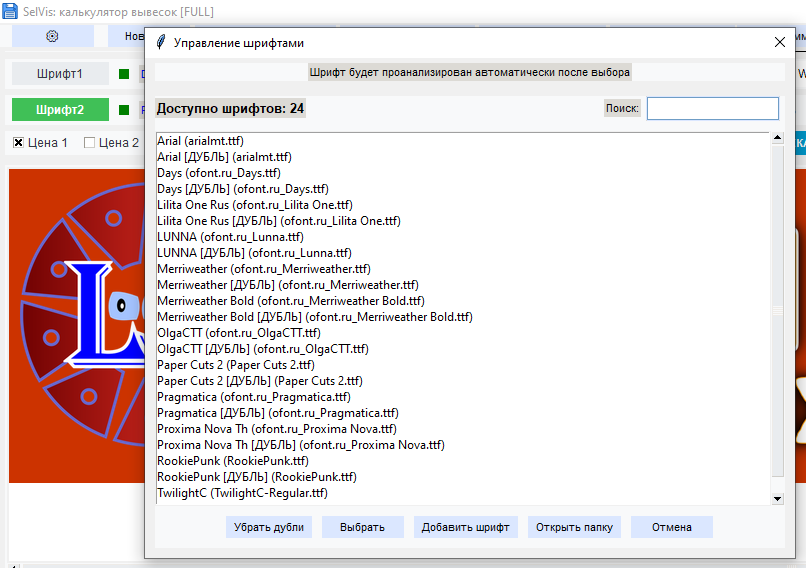Focus the Поиск search field

point(712,108)
